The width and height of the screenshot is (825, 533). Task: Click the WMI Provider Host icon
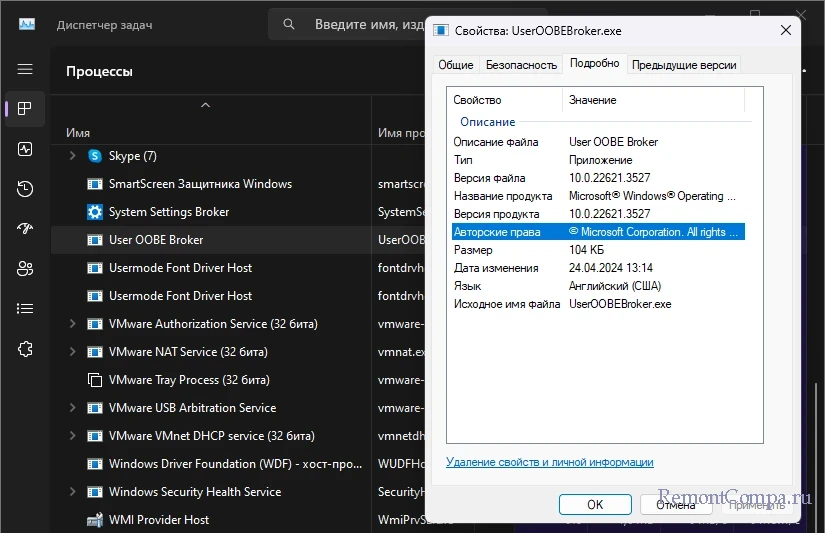[95, 520]
